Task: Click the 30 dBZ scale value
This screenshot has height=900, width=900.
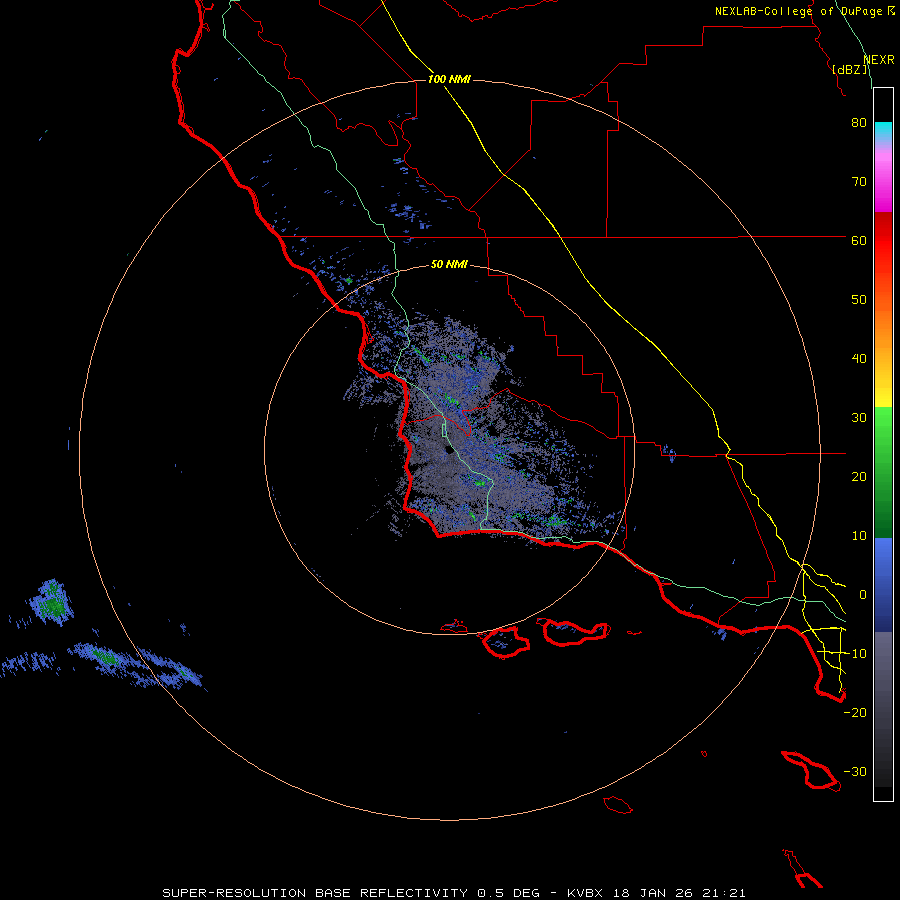Action: (859, 418)
